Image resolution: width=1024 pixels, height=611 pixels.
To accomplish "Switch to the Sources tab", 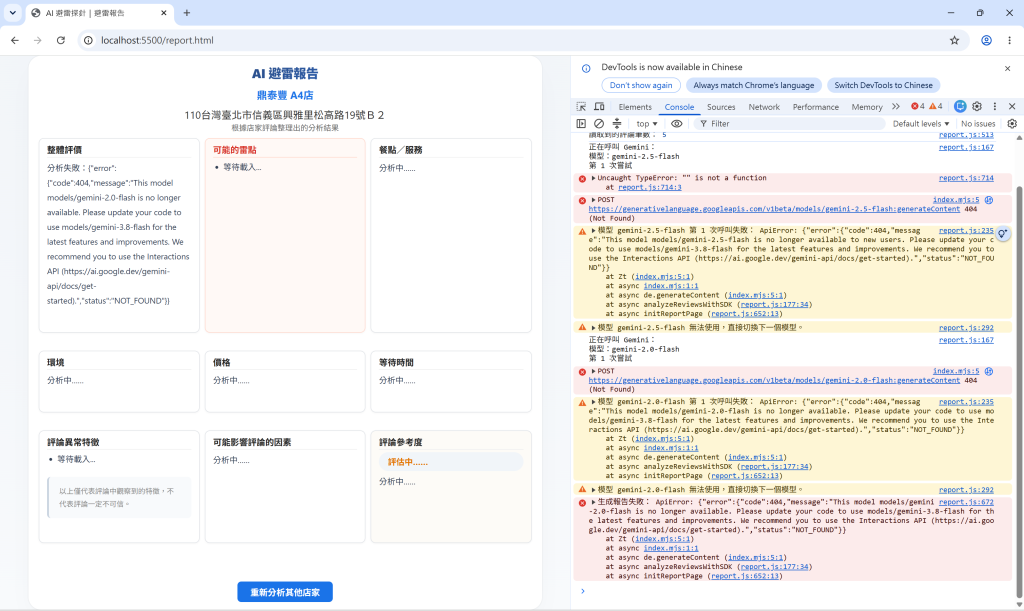I will point(721,107).
